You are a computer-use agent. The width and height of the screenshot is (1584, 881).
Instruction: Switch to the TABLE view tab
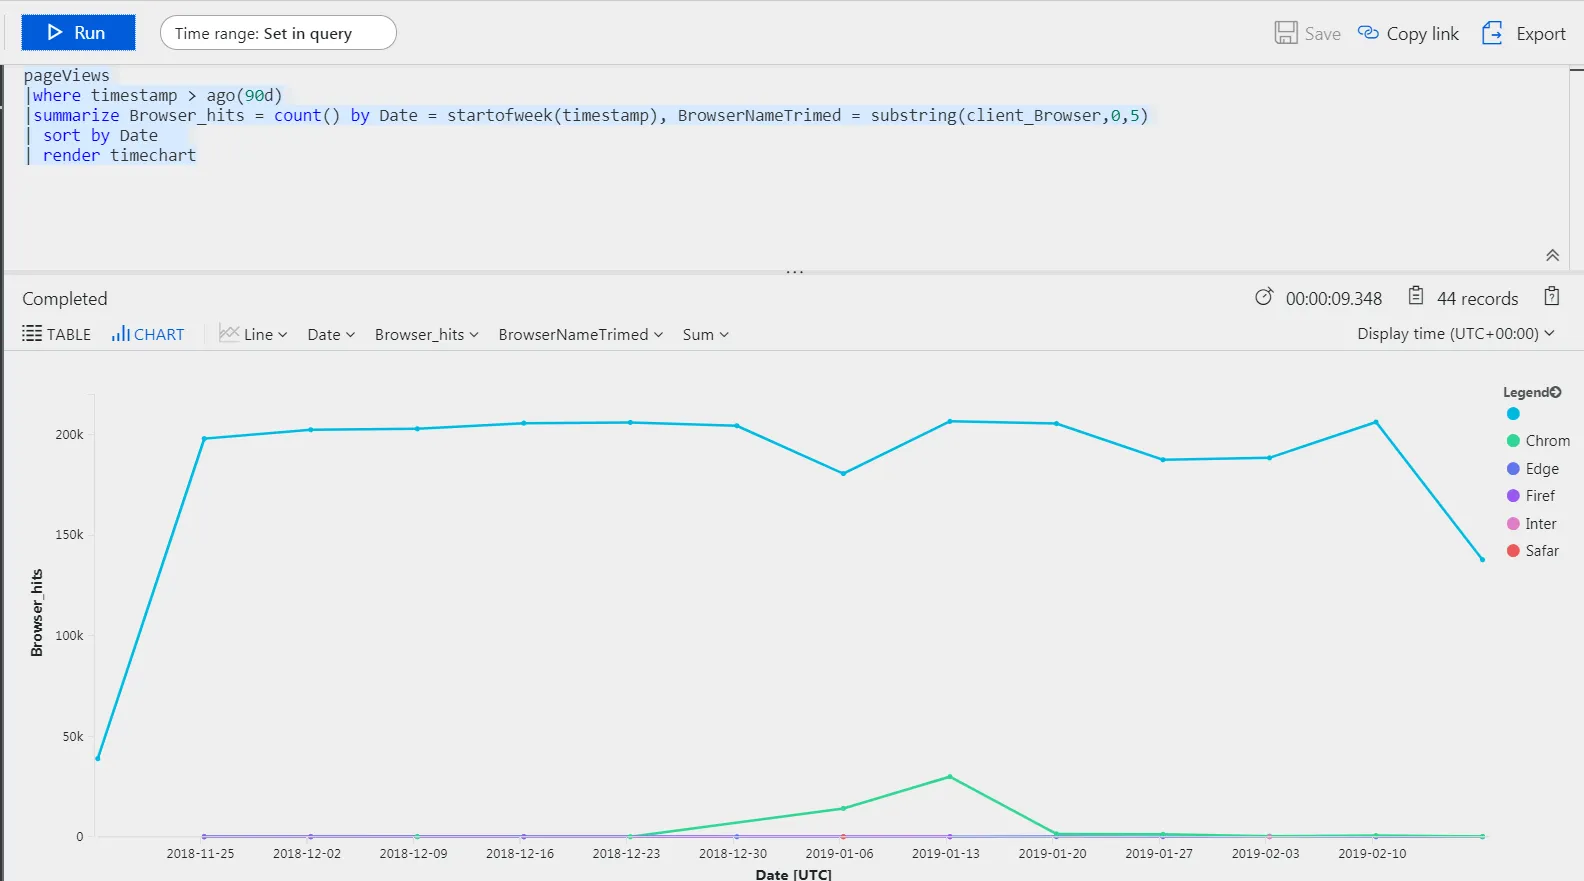click(57, 334)
